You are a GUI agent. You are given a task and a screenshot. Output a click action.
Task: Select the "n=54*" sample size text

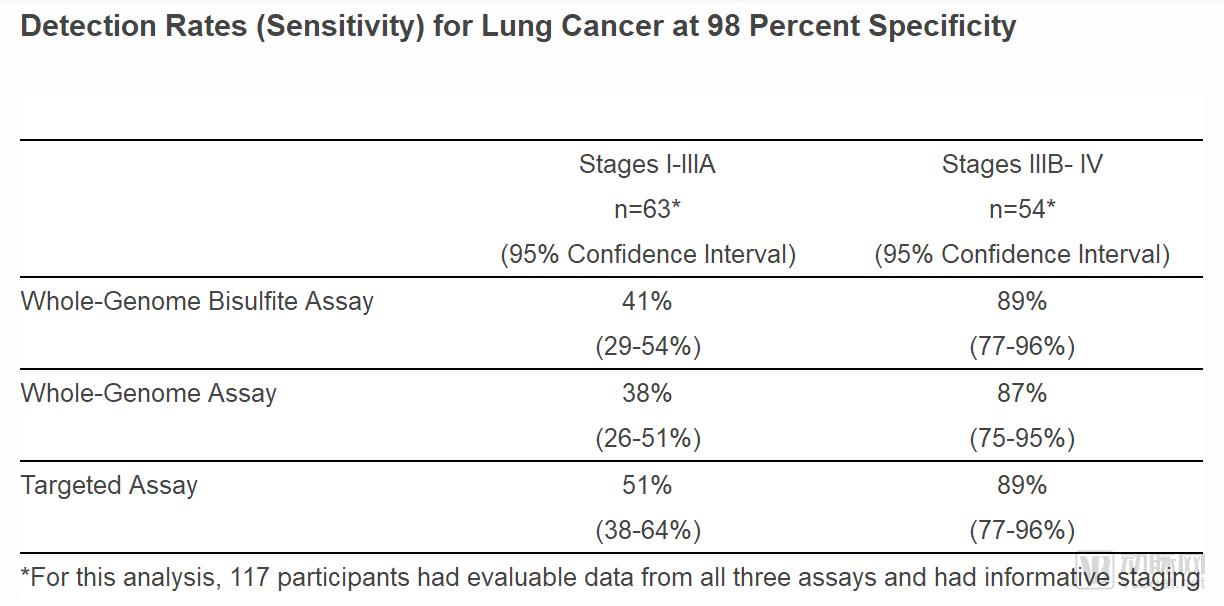1021,209
